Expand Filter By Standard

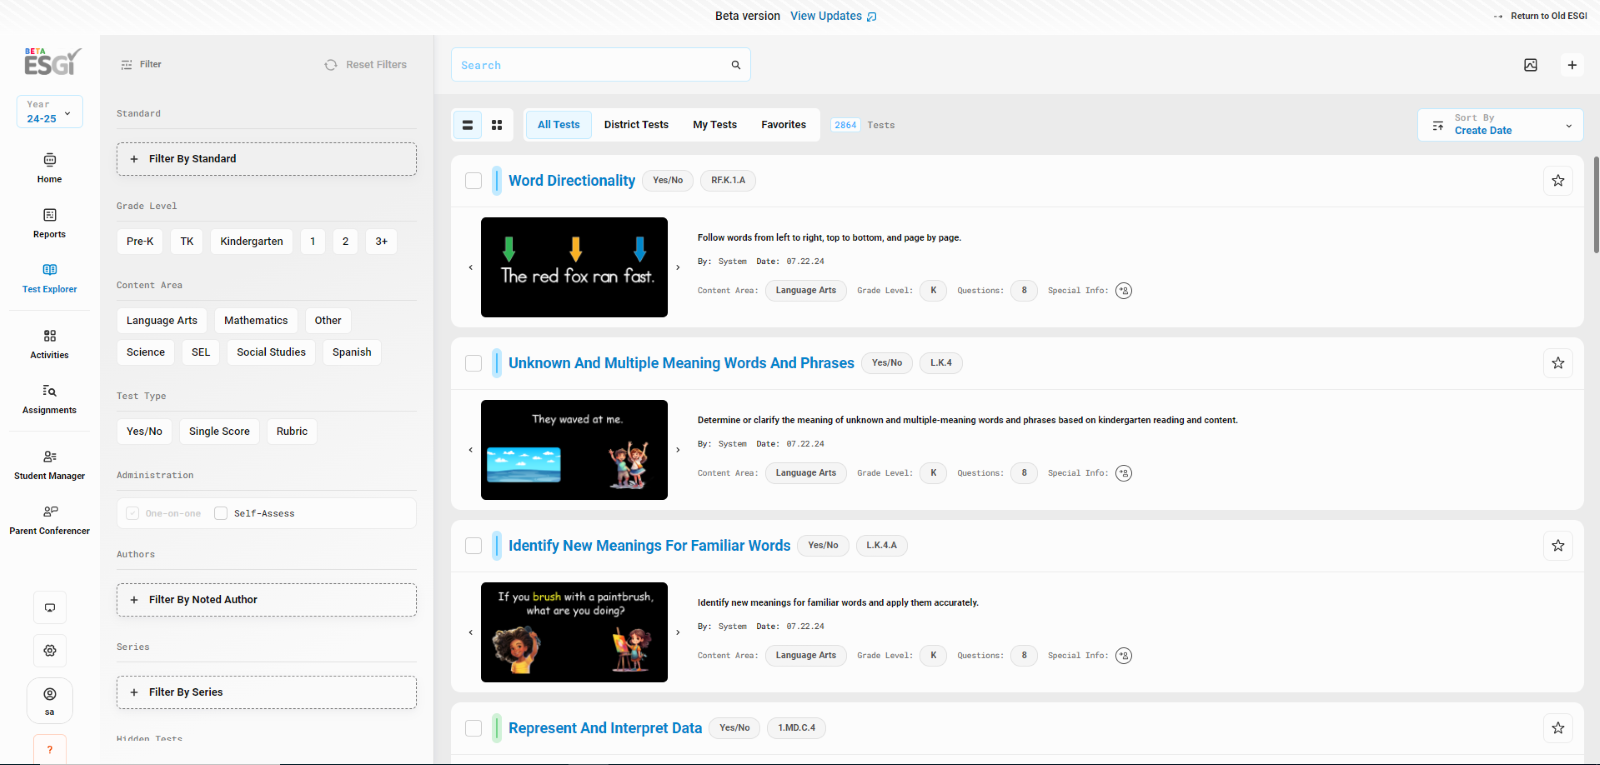point(266,159)
